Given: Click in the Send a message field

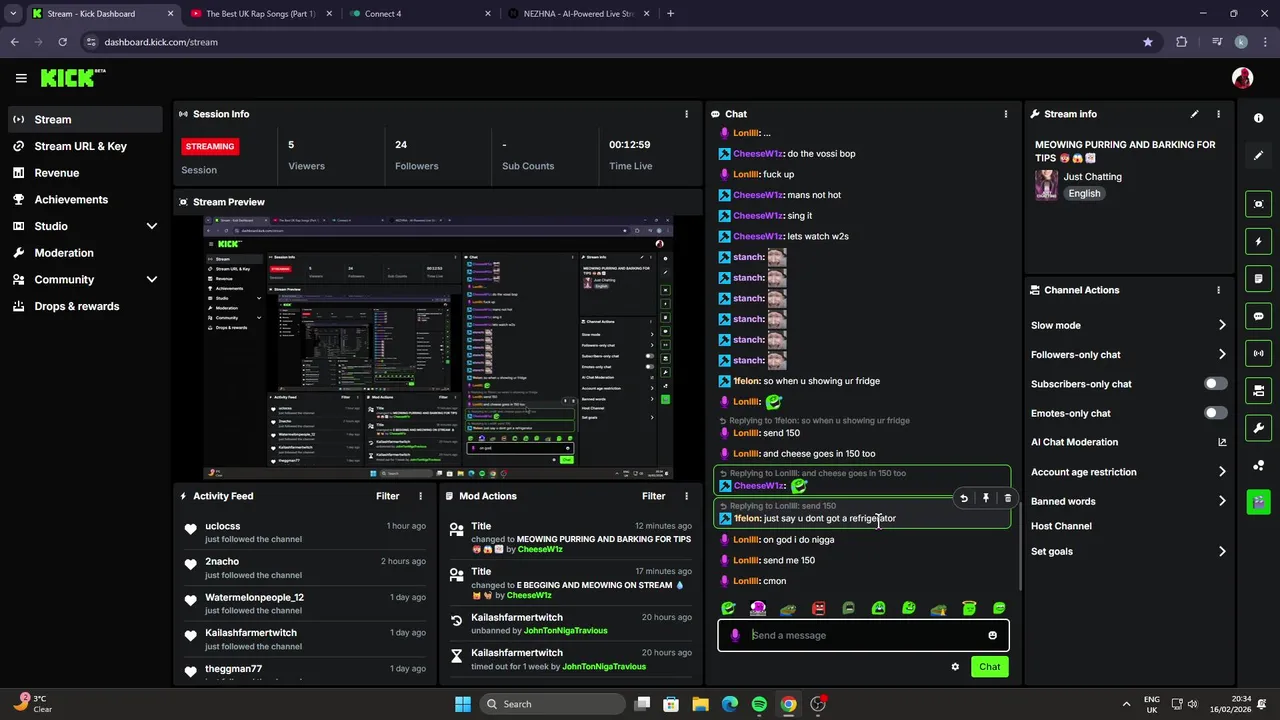Looking at the screenshot, I should click(x=863, y=635).
